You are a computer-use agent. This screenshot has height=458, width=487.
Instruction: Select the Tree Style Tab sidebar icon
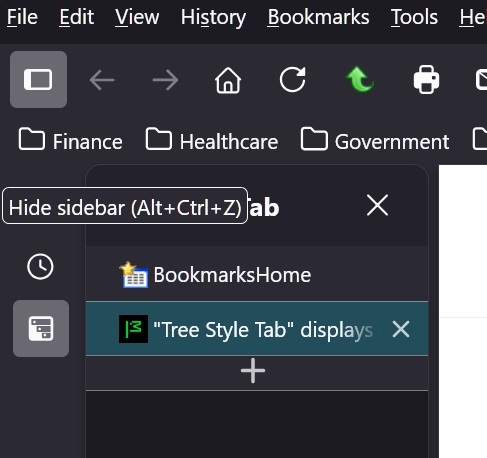pos(41,328)
